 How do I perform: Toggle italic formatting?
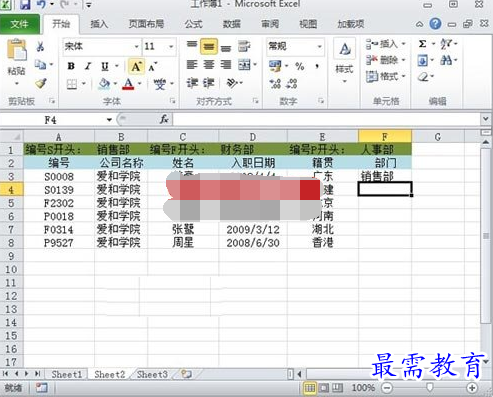click(x=88, y=66)
